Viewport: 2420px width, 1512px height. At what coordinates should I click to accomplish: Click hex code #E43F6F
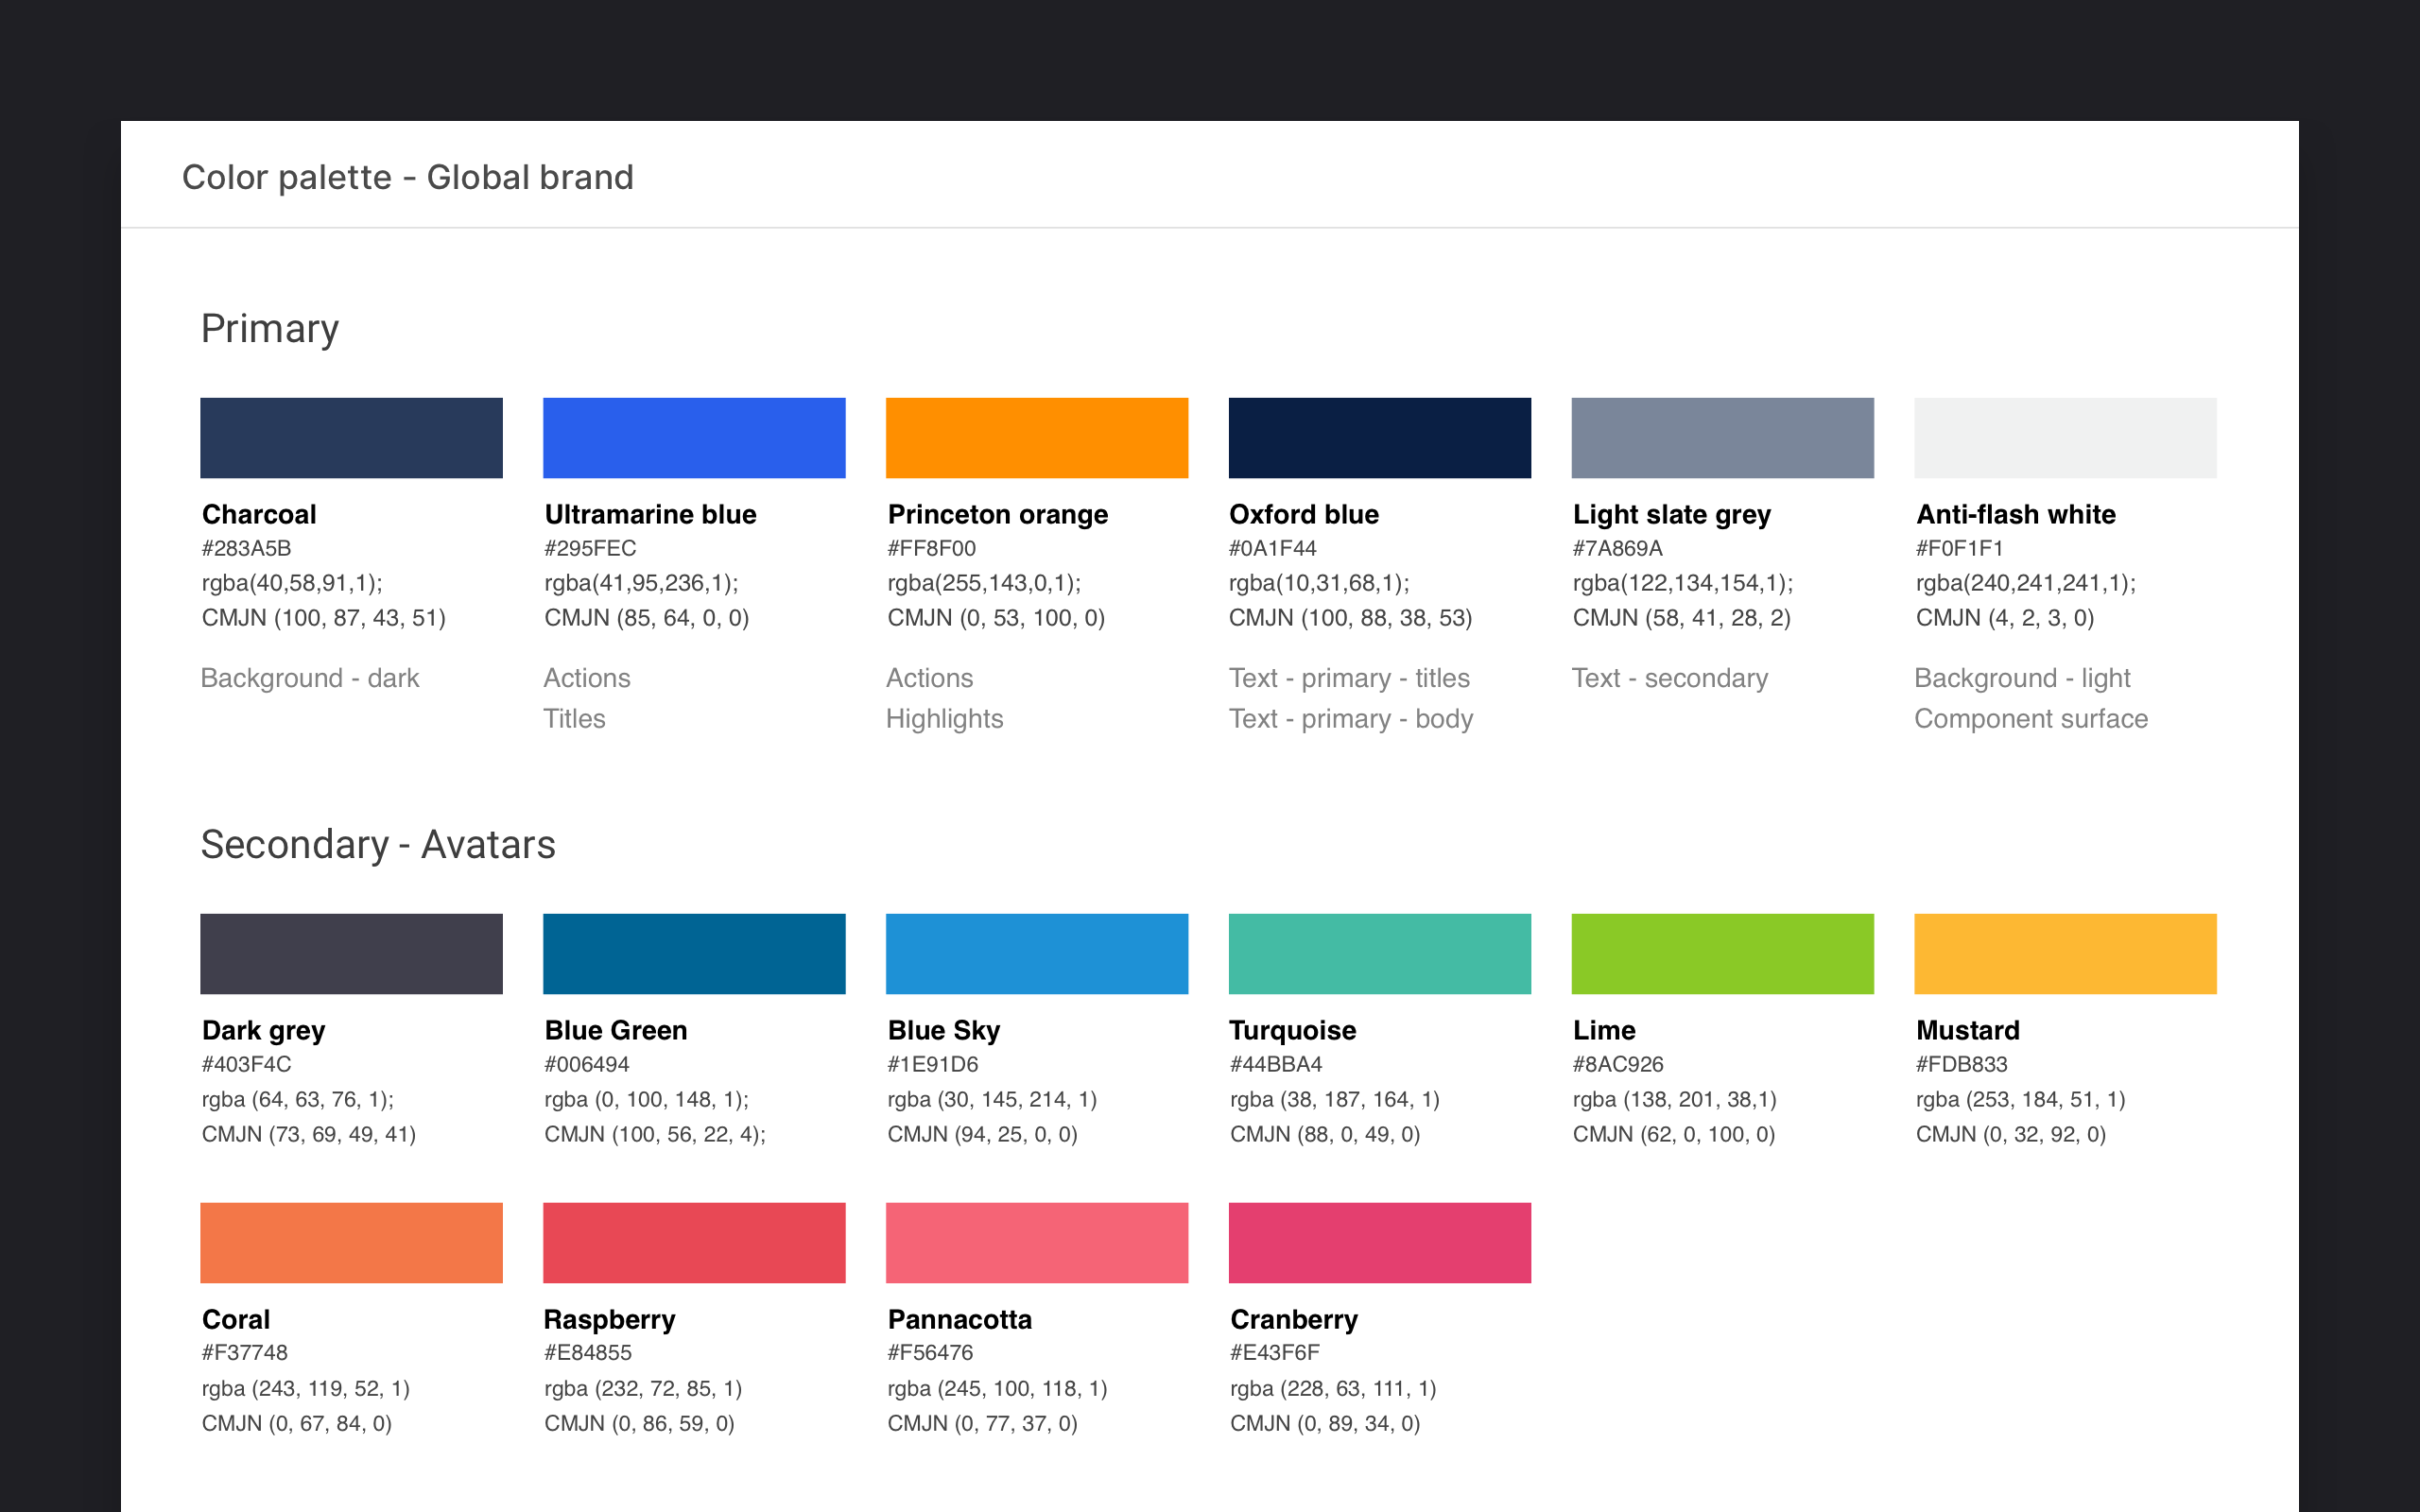[x=1275, y=1353]
